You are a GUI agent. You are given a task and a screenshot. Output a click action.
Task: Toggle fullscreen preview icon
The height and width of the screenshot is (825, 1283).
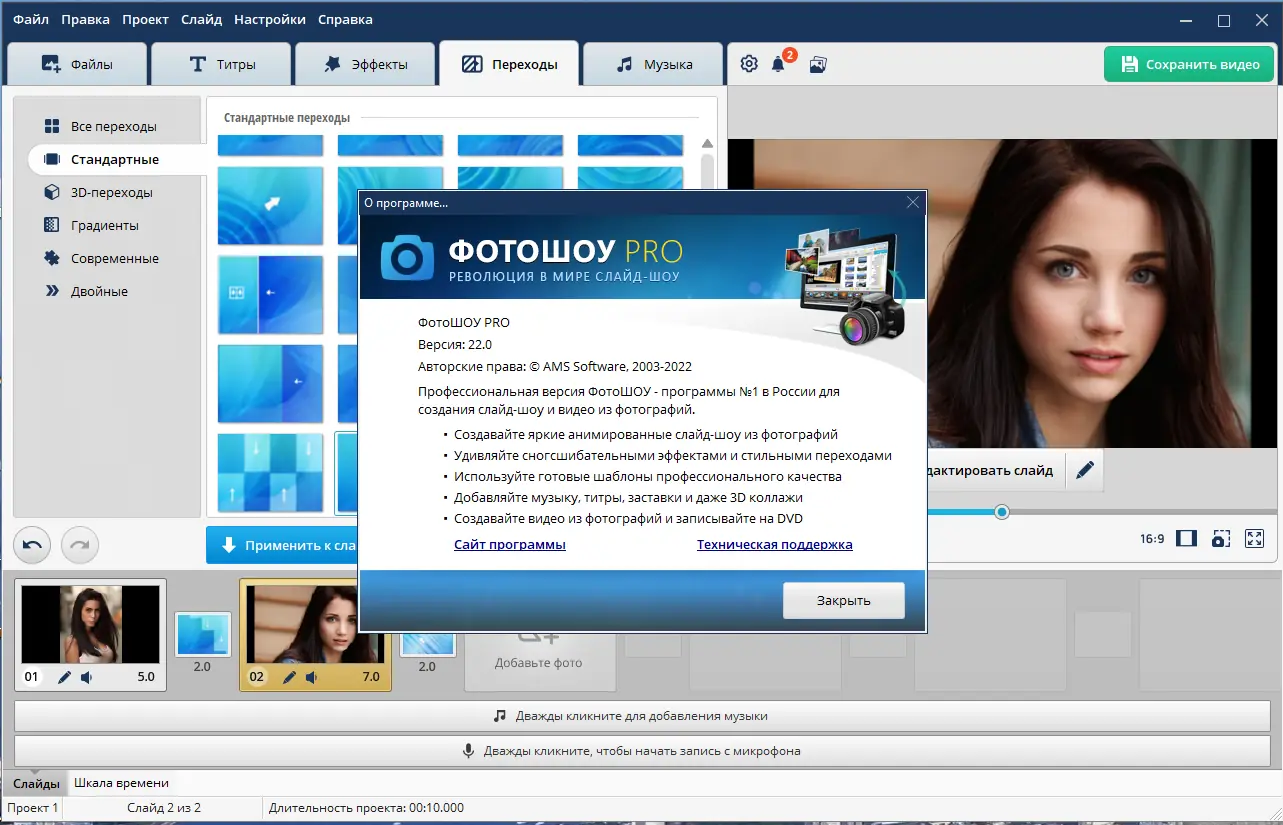[1254, 539]
